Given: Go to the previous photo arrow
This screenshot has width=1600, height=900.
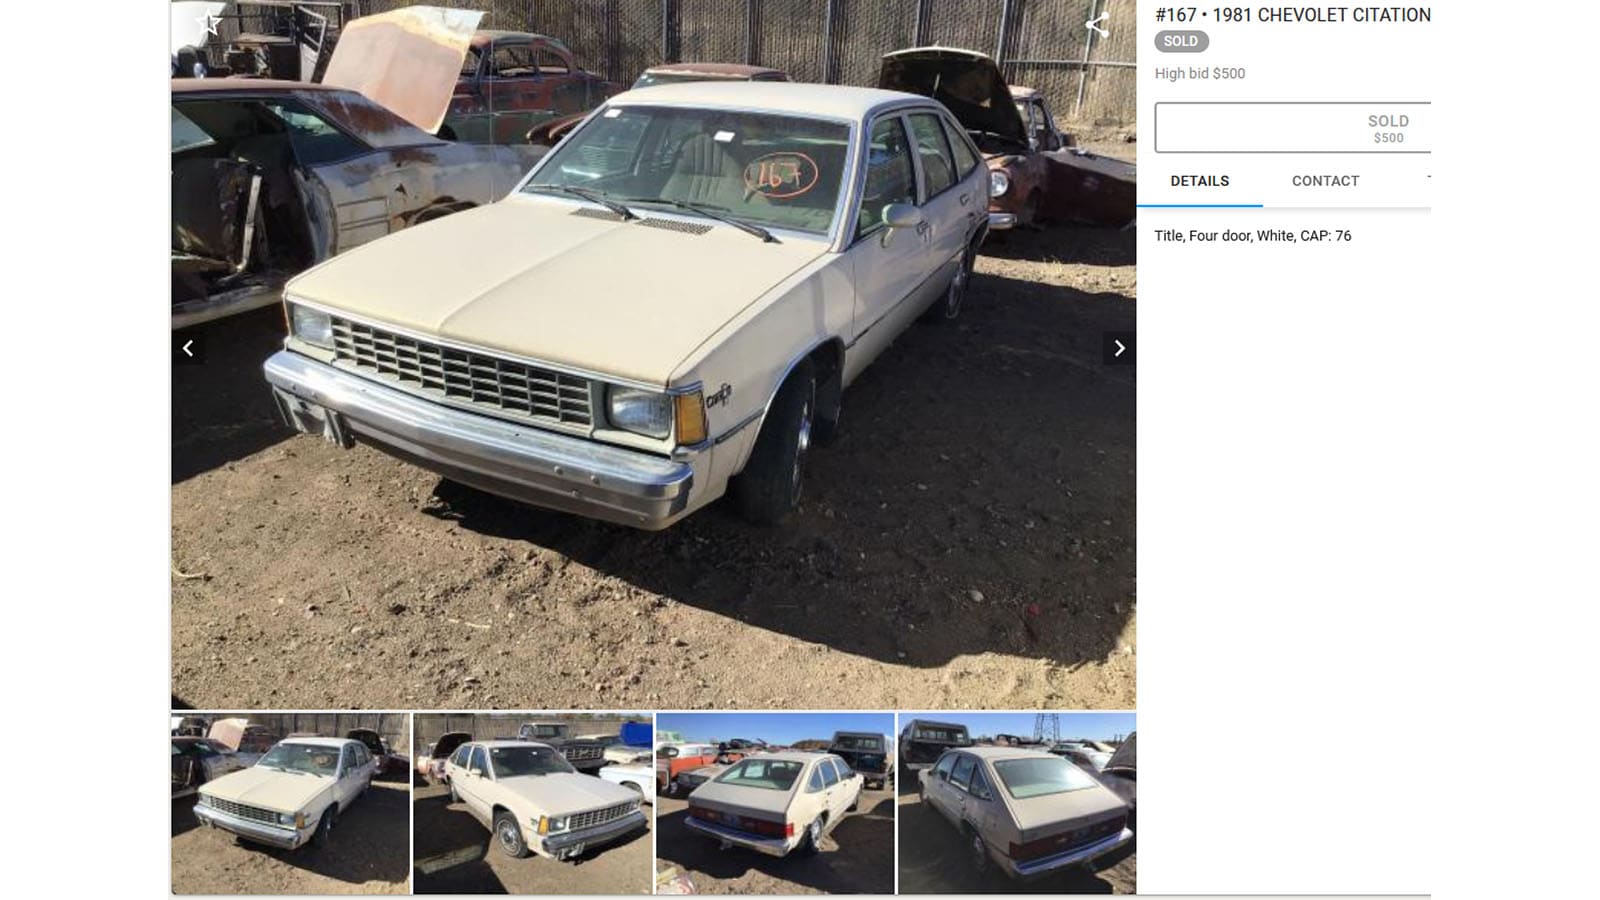Looking at the screenshot, I should click(x=188, y=348).
